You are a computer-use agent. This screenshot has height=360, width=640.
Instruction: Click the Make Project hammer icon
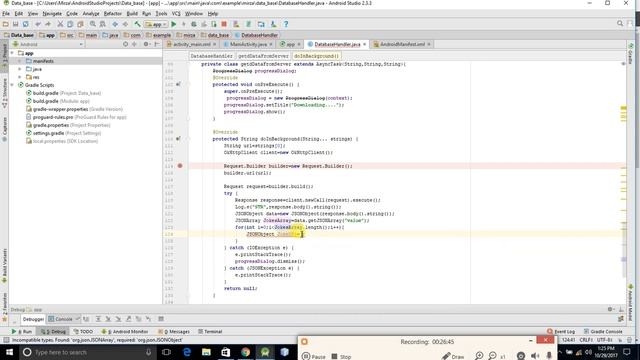coord(137,24)
